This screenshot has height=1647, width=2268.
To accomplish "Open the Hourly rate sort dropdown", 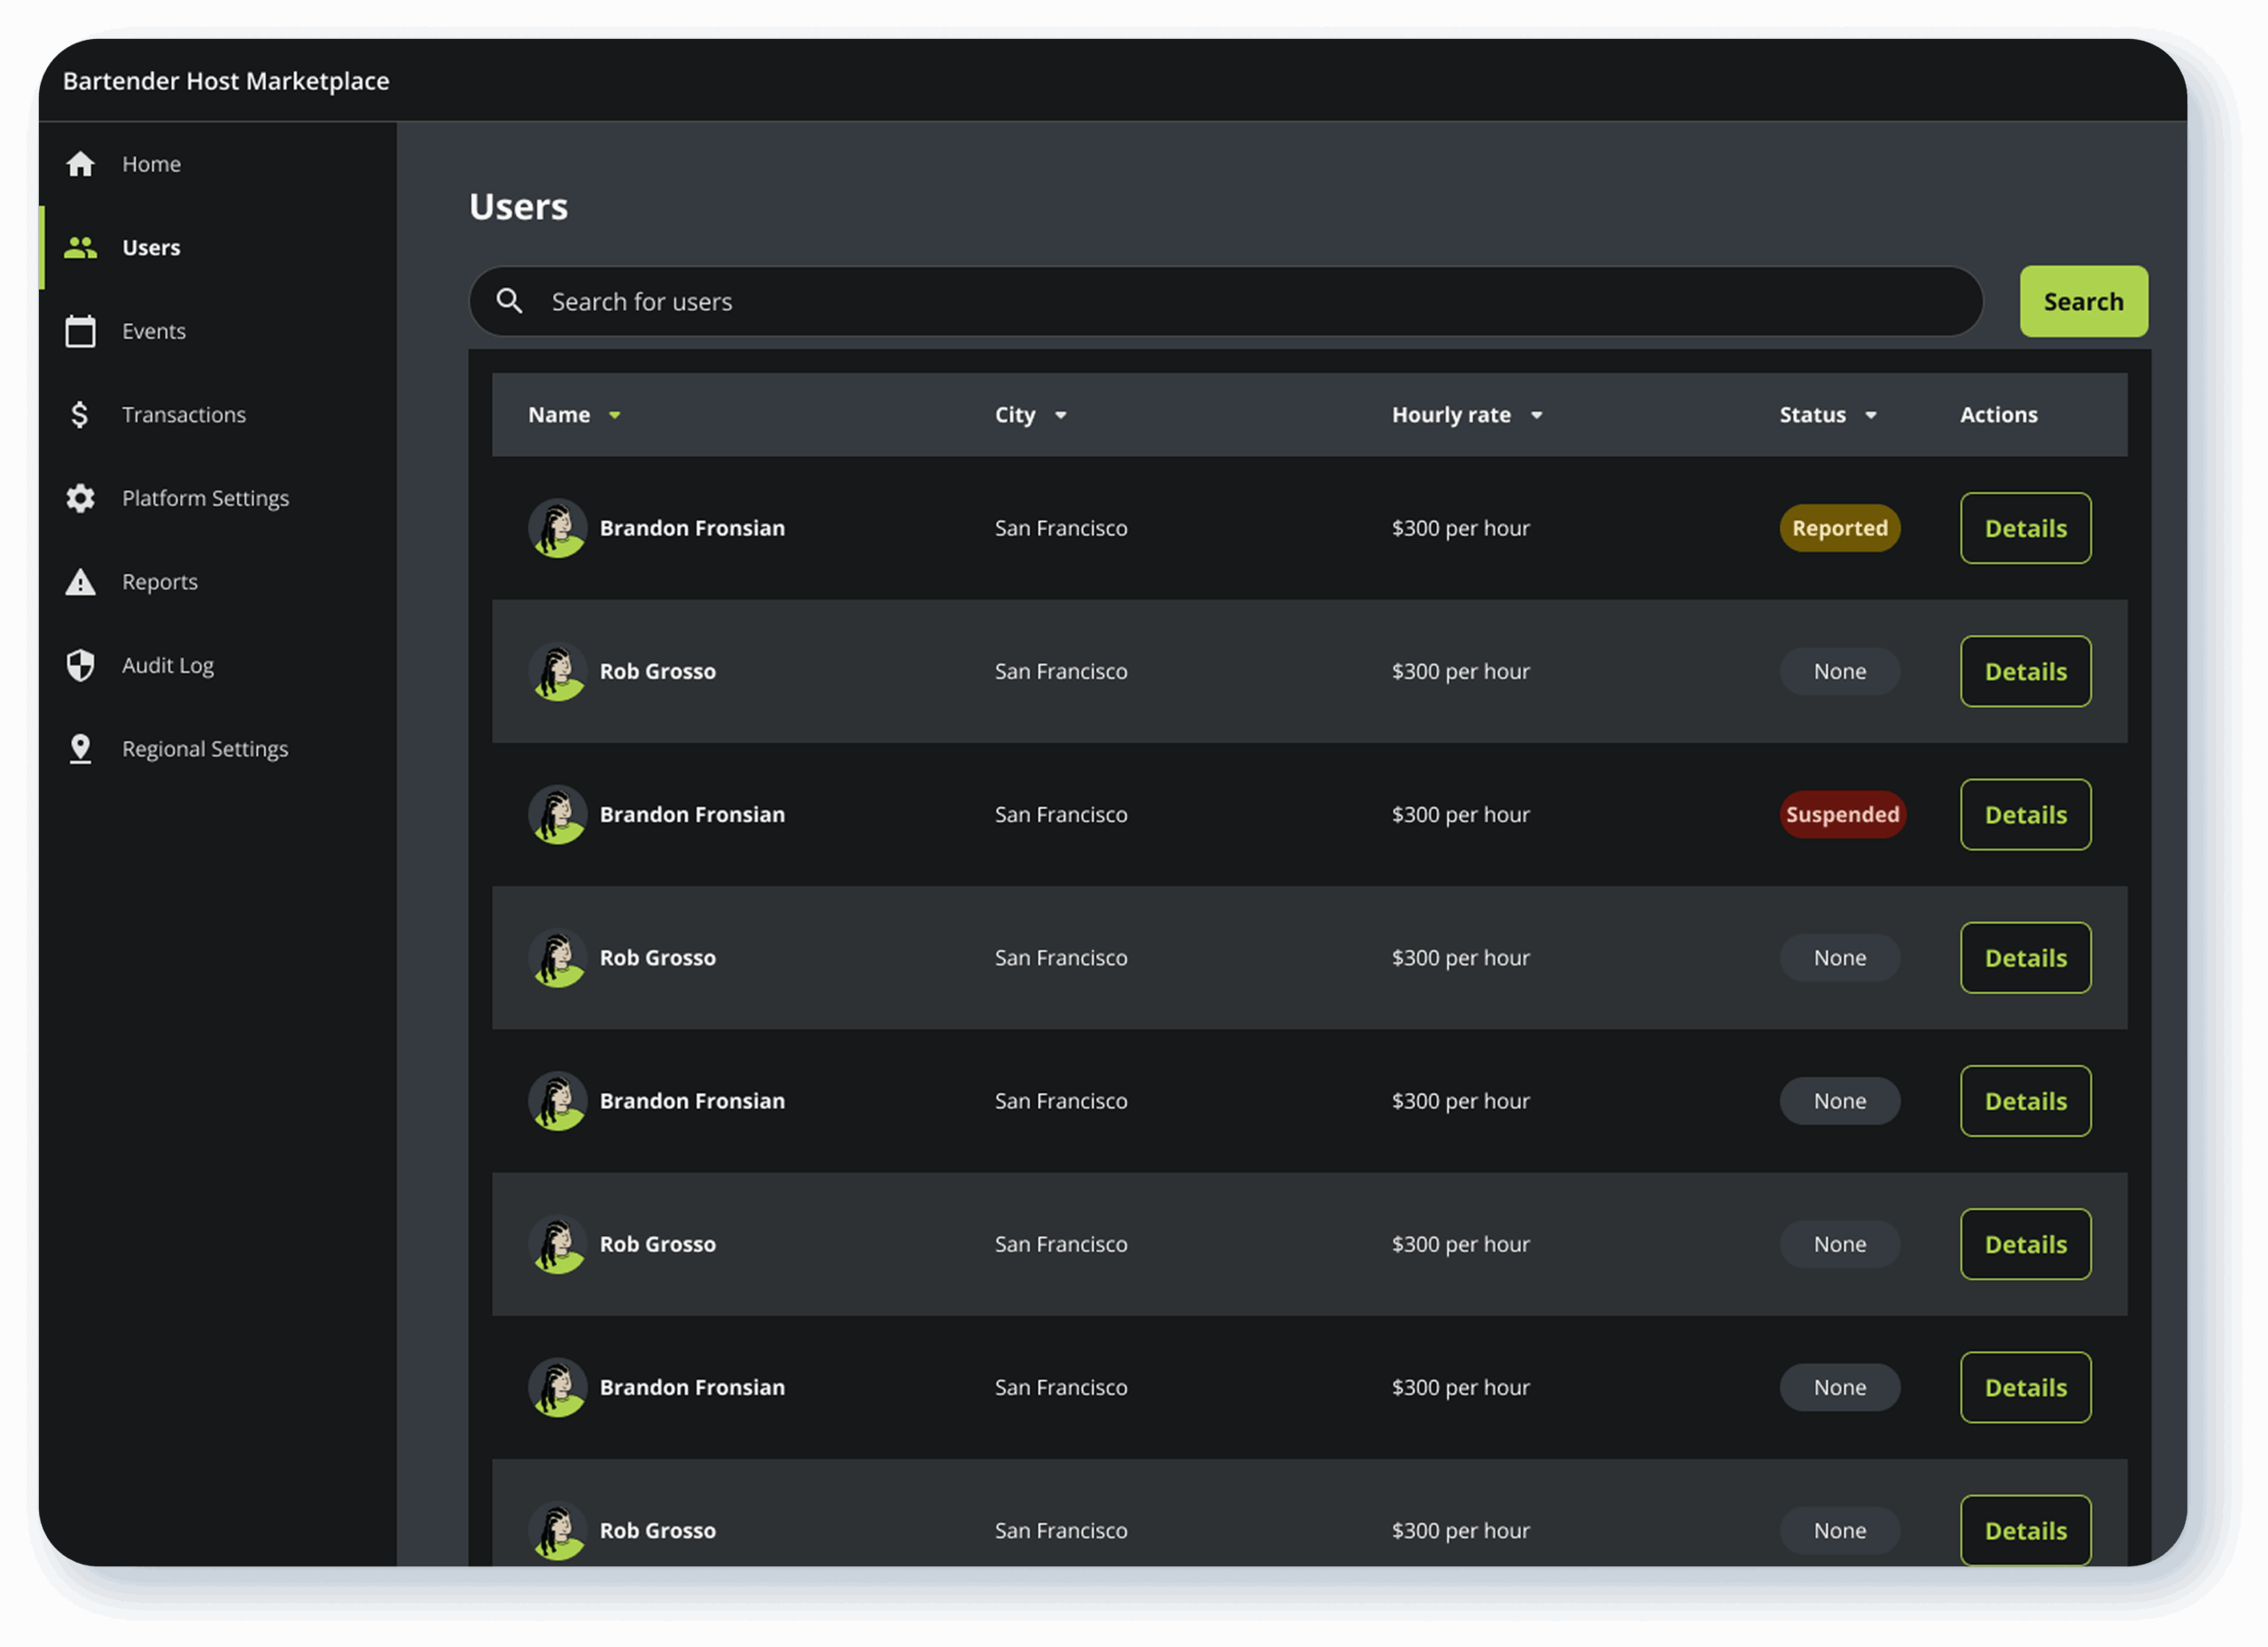I will 1536,415.
